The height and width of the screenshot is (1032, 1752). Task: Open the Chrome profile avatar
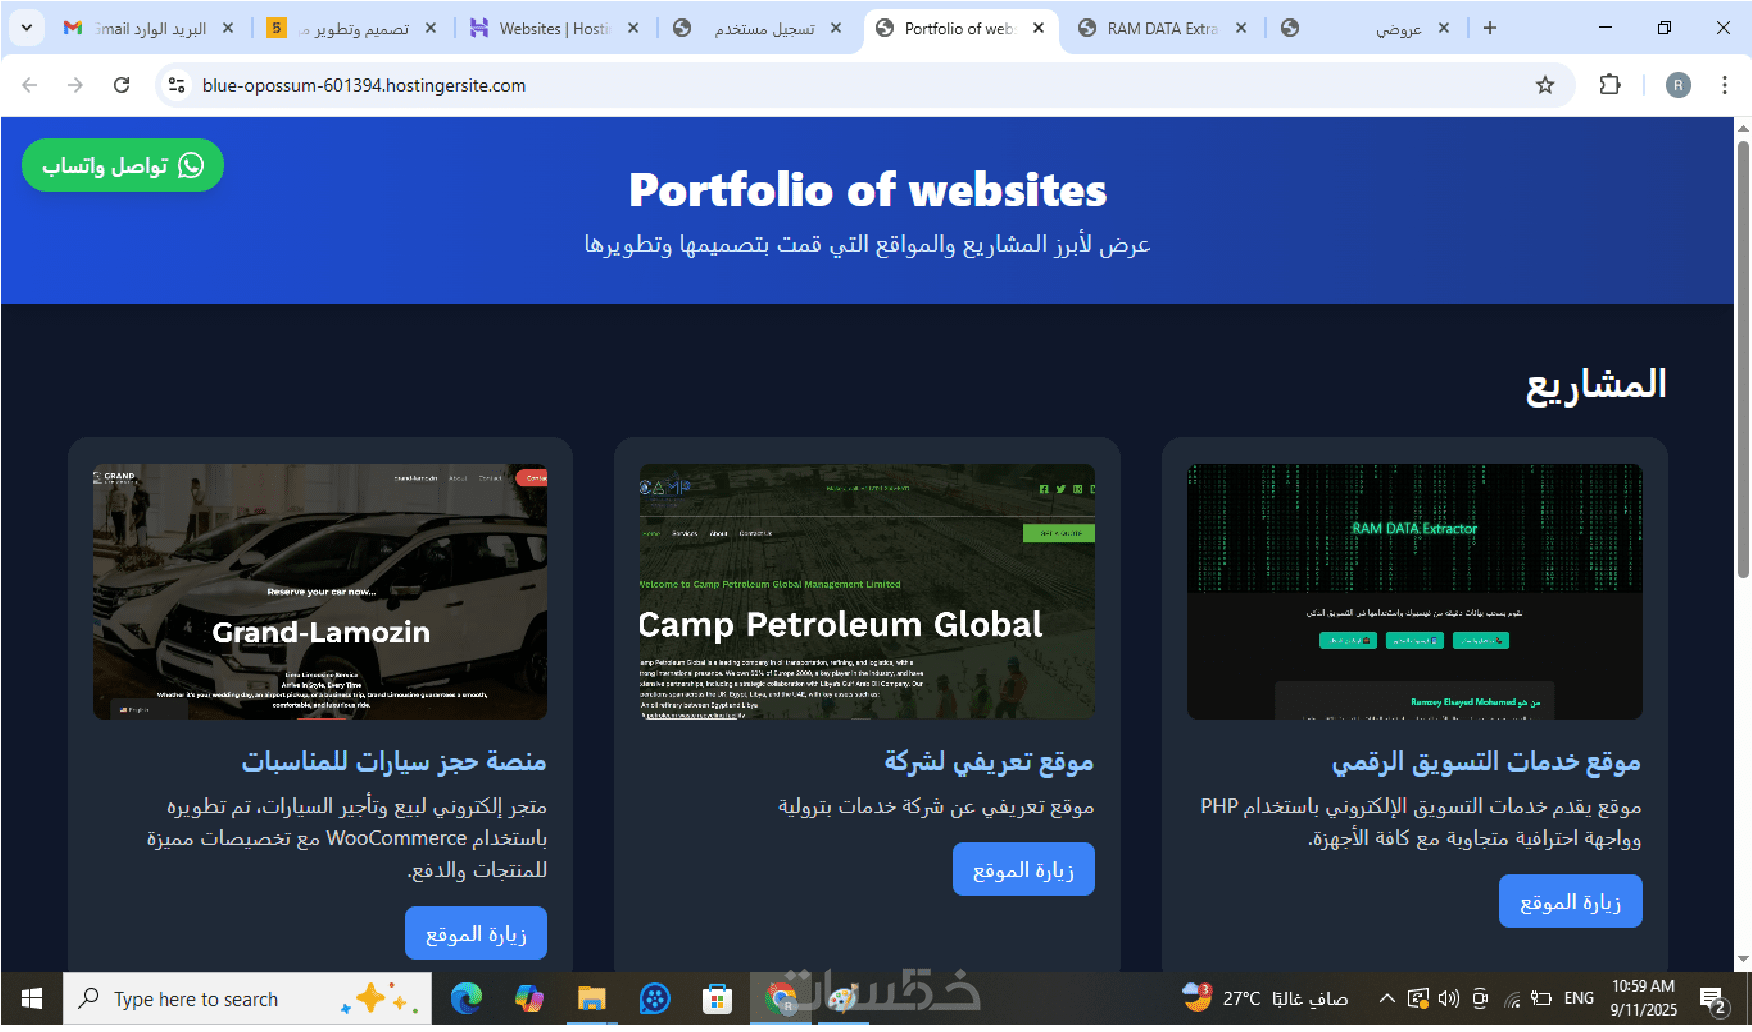(1678, 85)
